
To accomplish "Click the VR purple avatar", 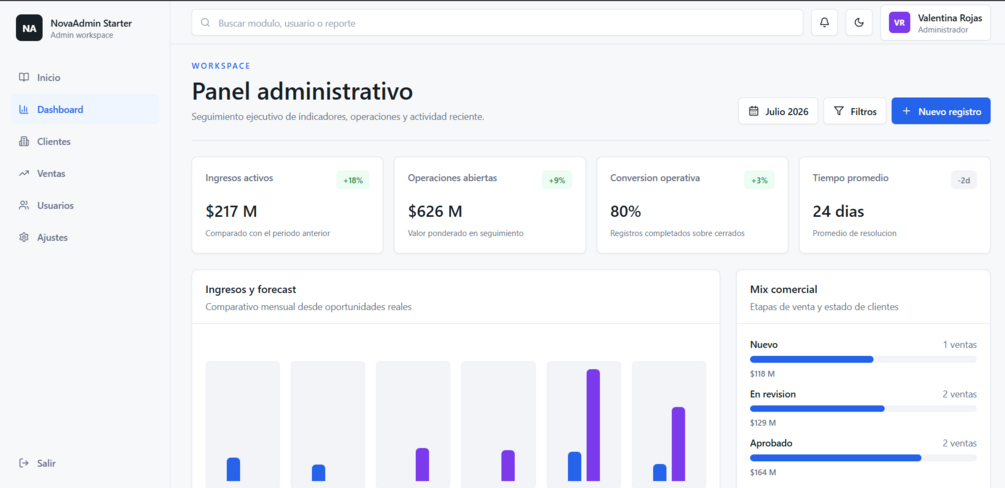I will tap(899, 23).
